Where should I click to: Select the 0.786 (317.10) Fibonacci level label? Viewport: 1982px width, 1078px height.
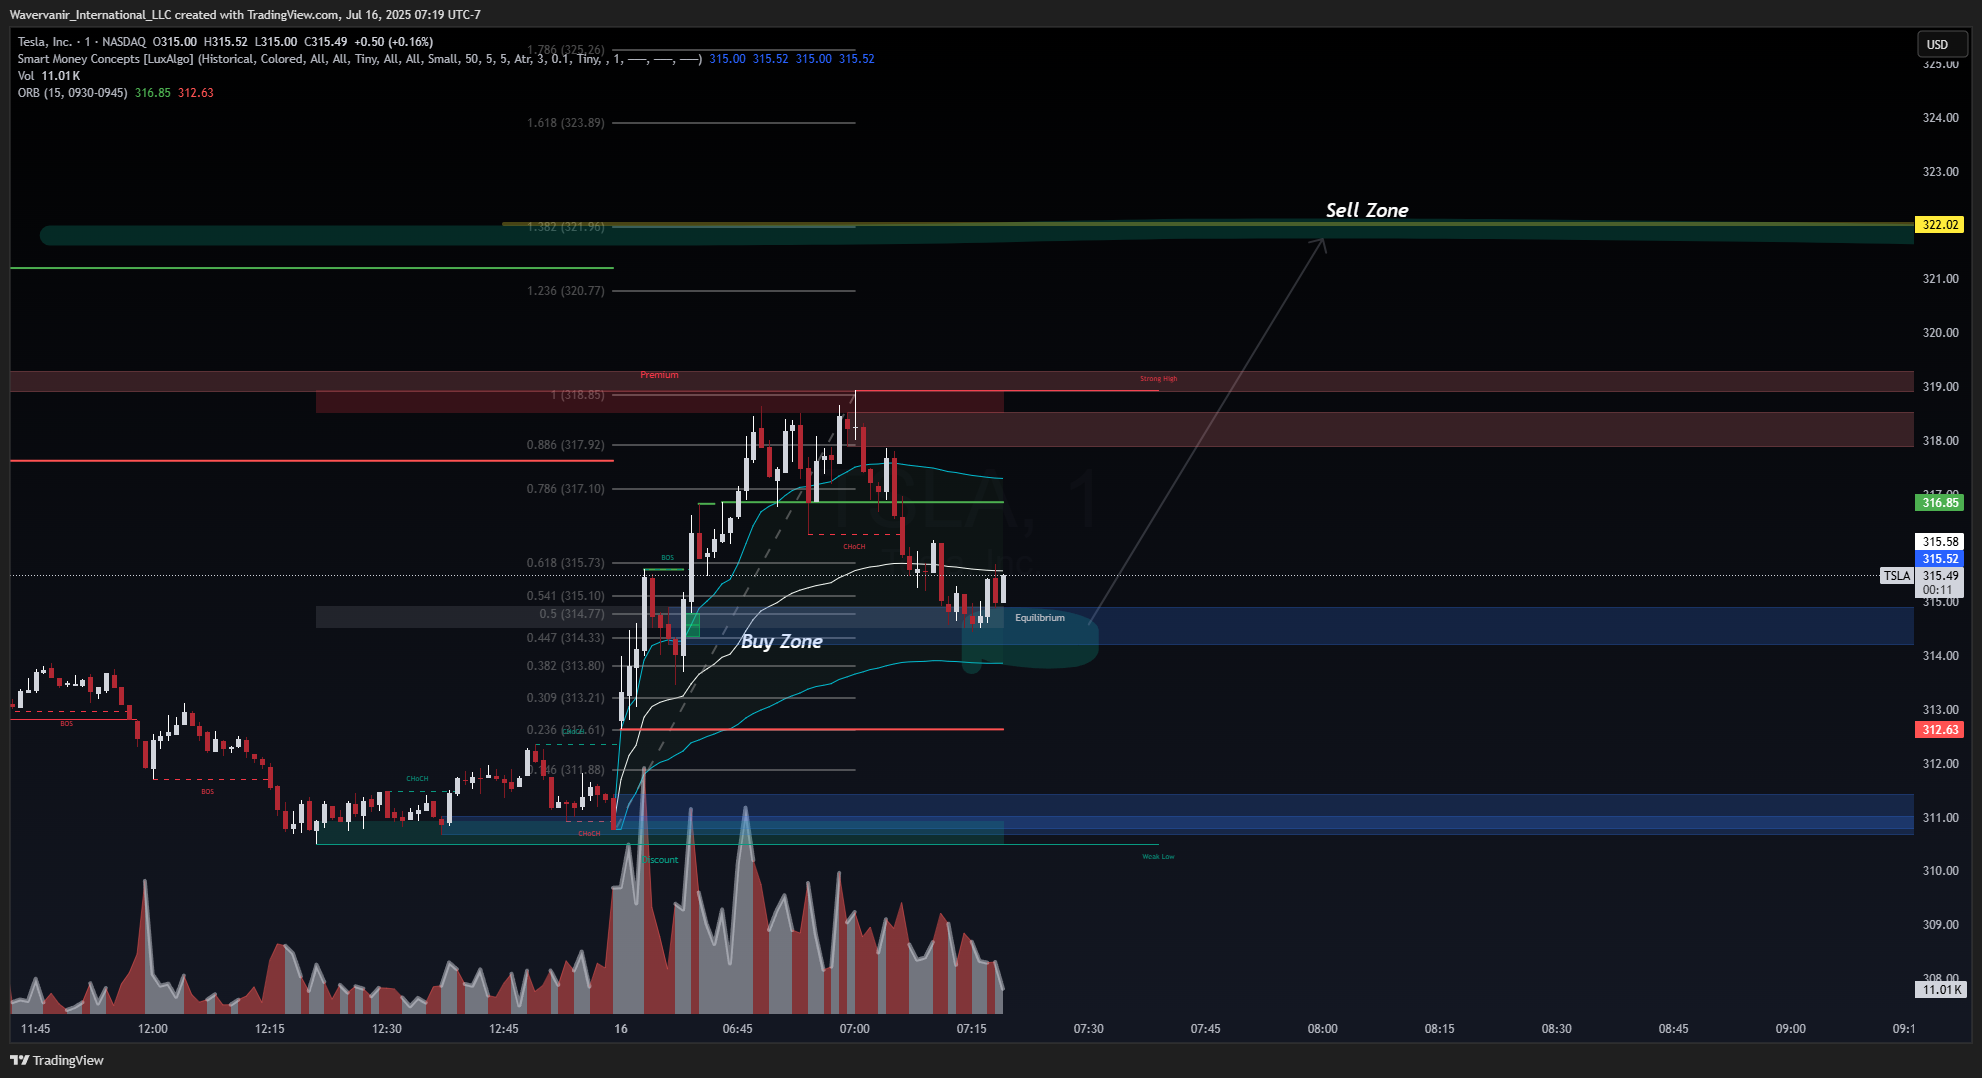click(566, 489)
